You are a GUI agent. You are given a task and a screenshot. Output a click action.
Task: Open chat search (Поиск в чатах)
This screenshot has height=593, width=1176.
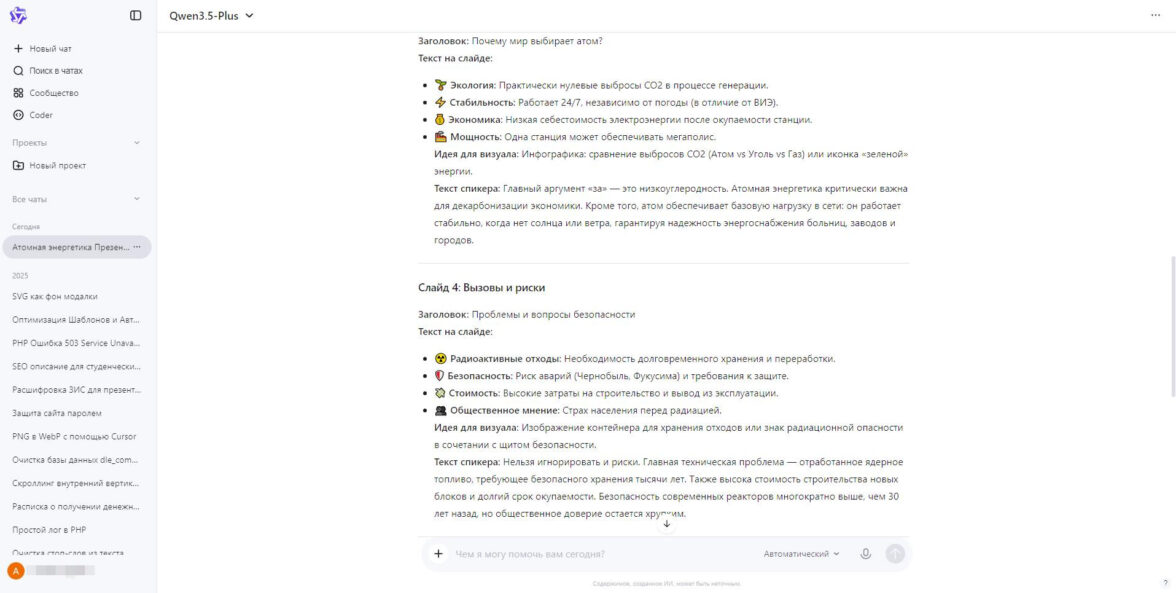click(55, 71)
